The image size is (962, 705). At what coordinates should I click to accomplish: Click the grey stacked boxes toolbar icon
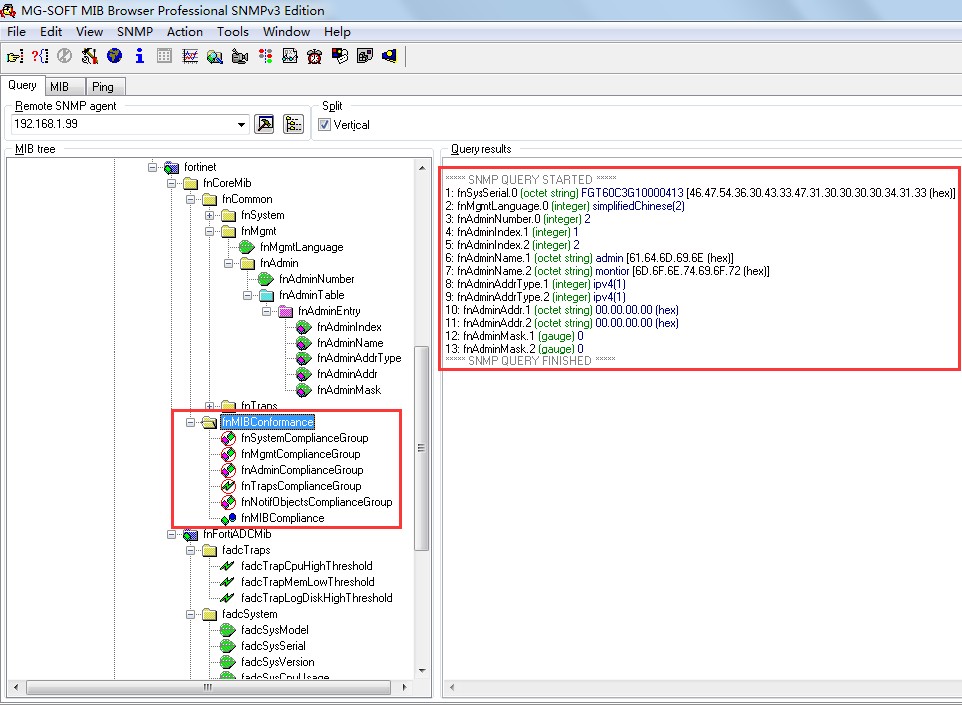click(x=365, y=56)
